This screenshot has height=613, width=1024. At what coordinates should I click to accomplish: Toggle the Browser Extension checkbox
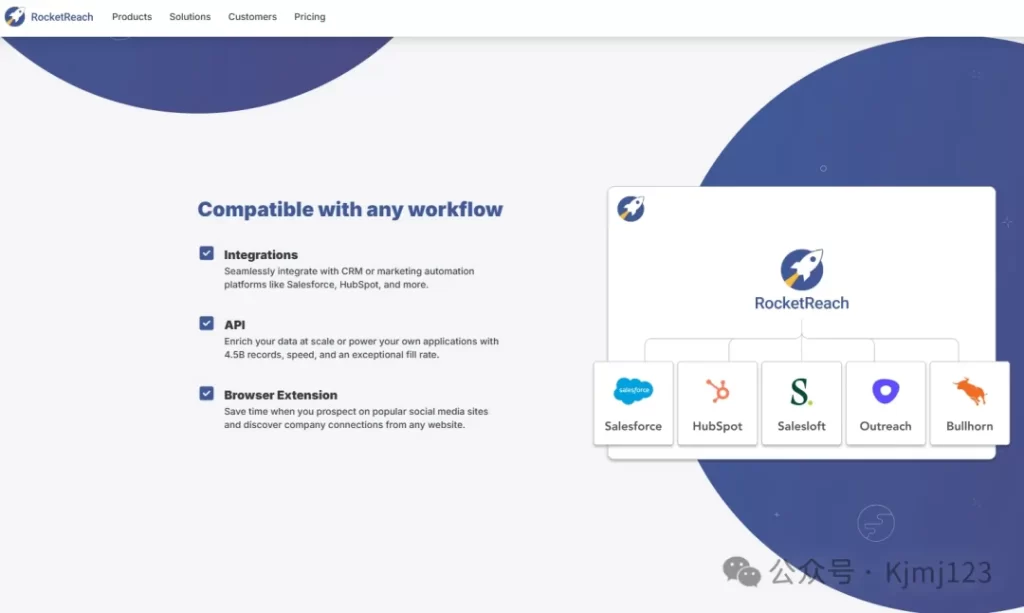(206, 394)
